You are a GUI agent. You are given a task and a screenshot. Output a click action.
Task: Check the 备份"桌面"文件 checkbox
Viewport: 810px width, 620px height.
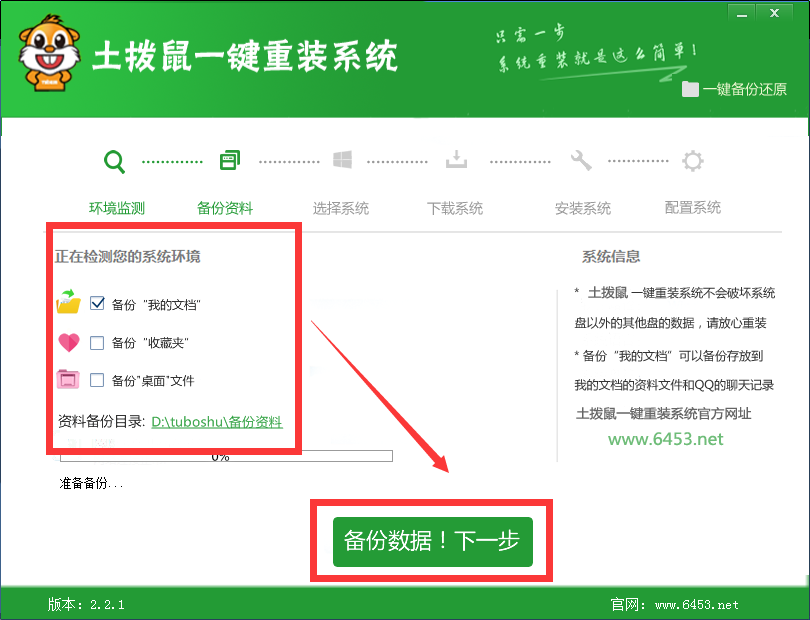click(97, 380)
